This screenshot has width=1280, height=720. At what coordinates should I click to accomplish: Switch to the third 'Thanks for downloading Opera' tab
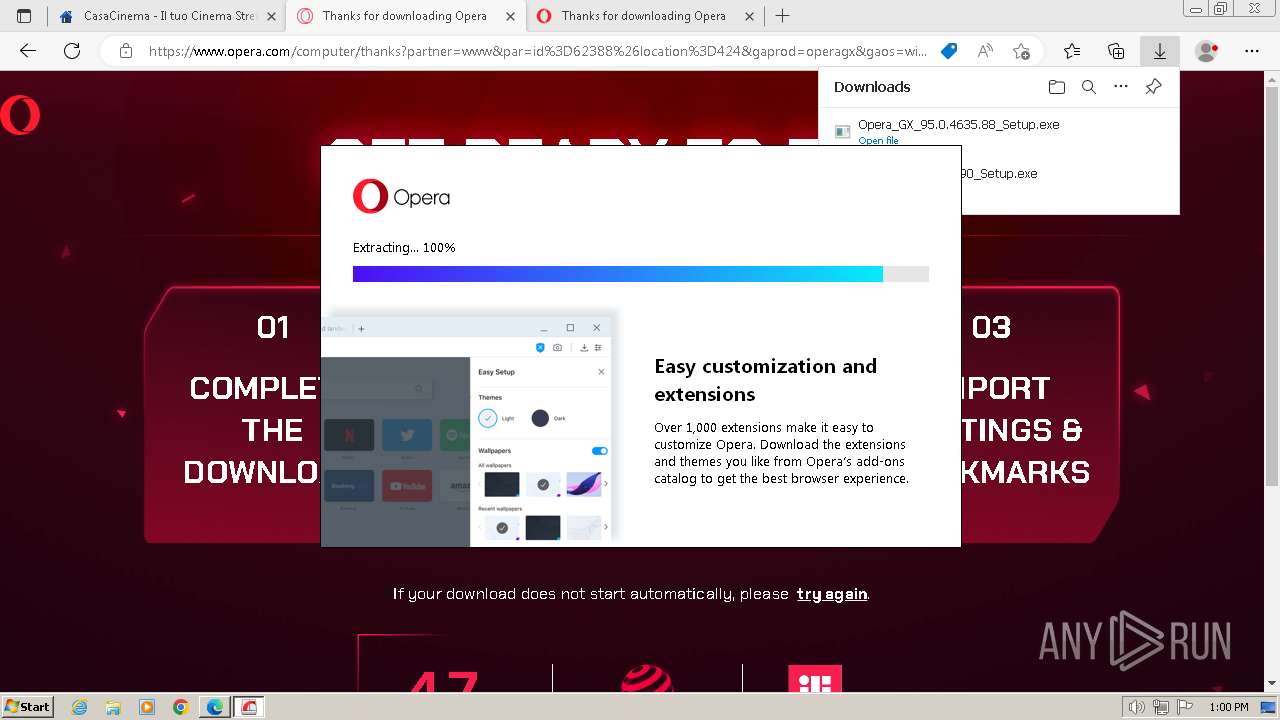point(644,16)
